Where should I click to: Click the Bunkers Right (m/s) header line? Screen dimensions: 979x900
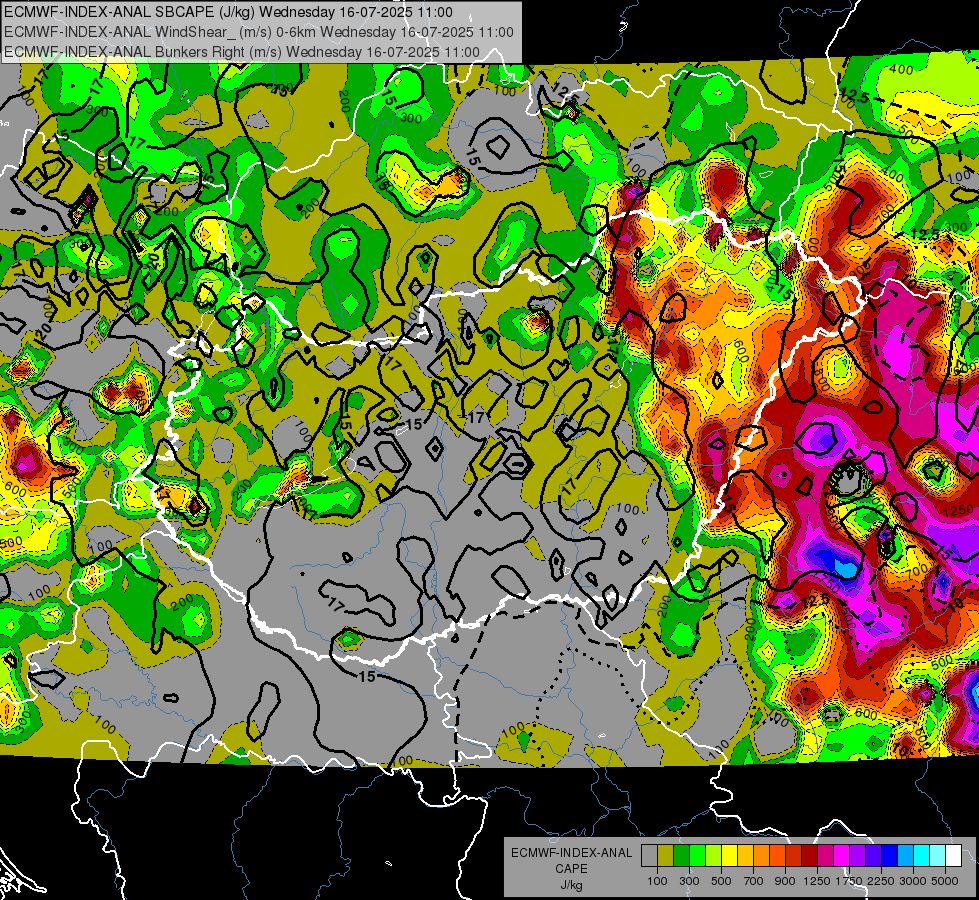tap(242, 52)
